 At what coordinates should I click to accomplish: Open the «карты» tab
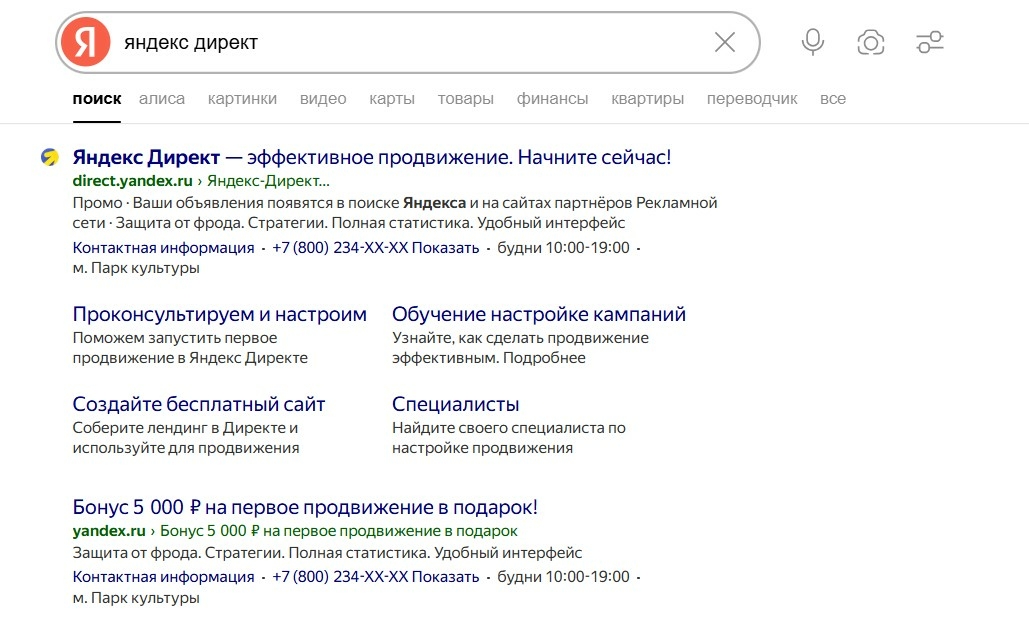(392, 99)
